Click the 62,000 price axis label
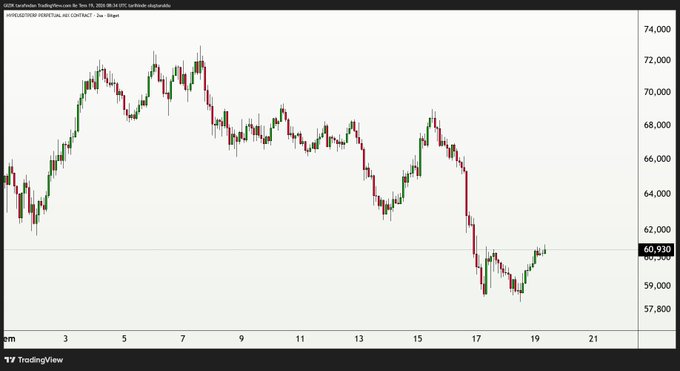Screen dimensions: 680x371 click(657, 230)
